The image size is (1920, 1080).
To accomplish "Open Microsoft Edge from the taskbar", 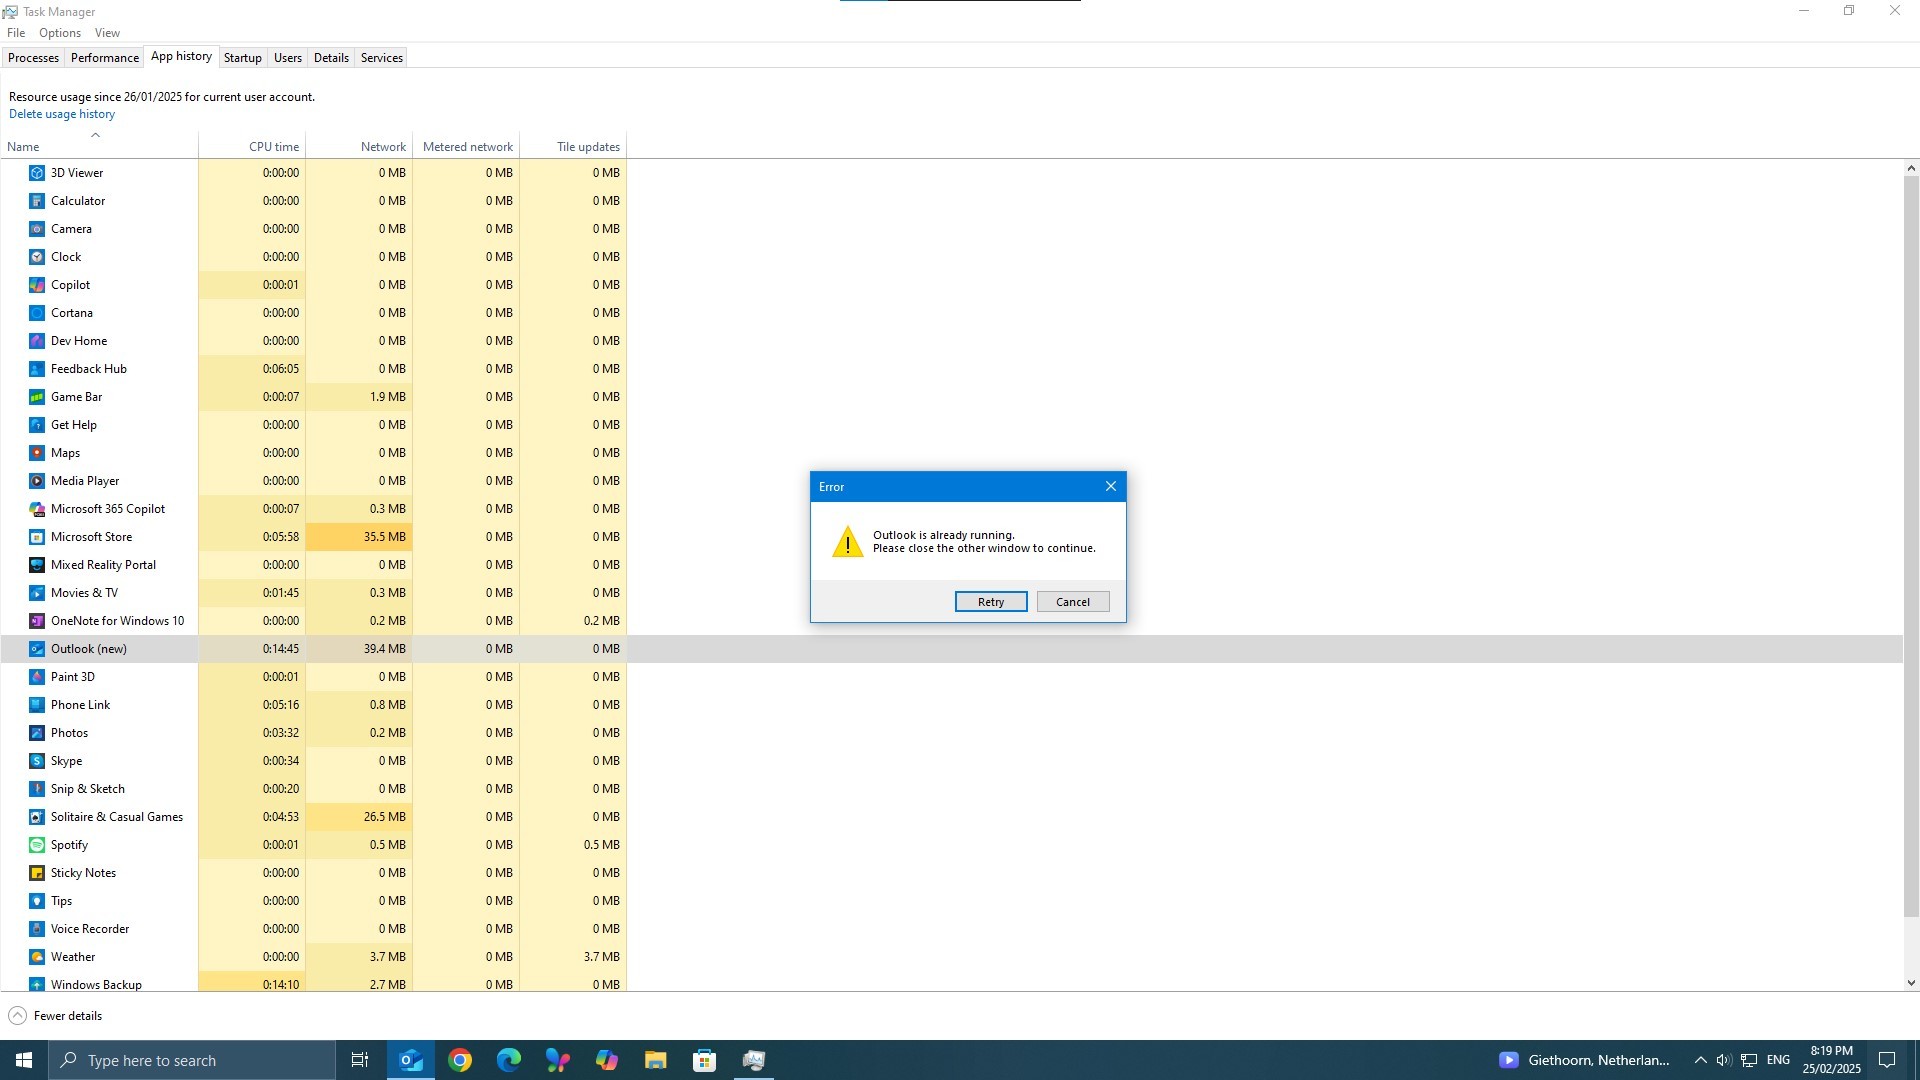I will [508, 1059].
